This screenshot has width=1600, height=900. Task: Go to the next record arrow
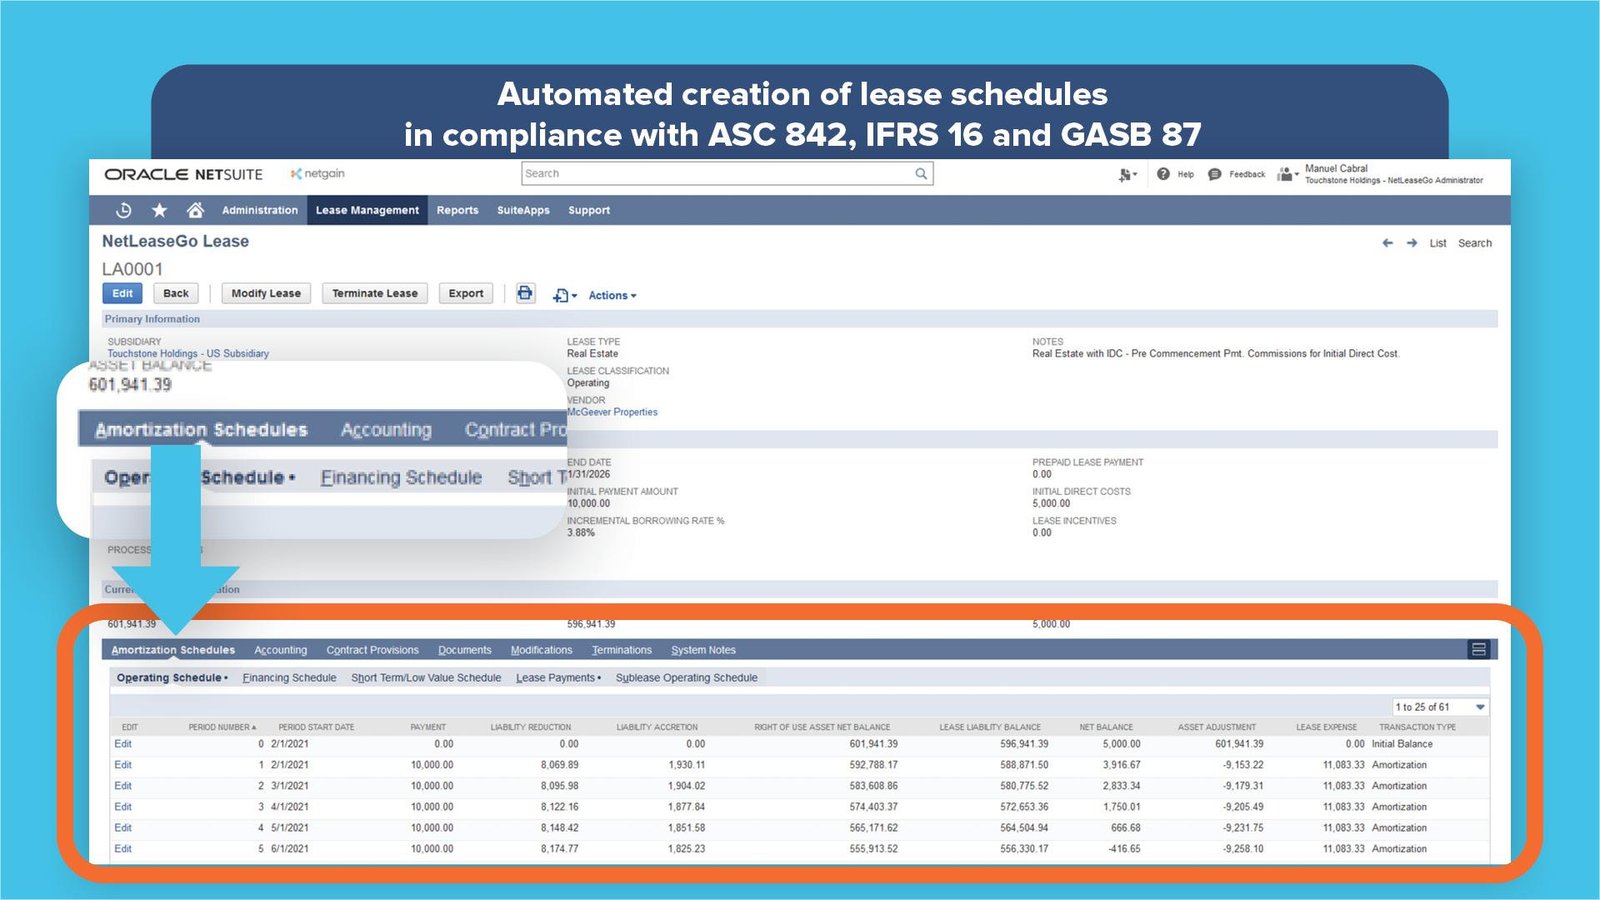click(1412, 243)
